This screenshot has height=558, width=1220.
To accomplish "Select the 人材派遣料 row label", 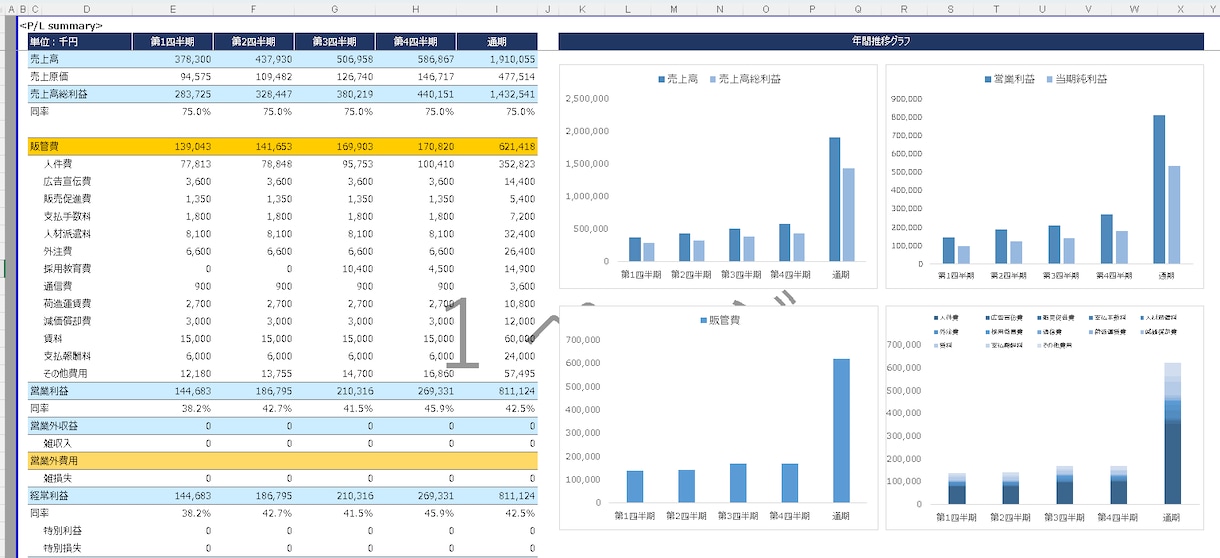I will 67,233.
